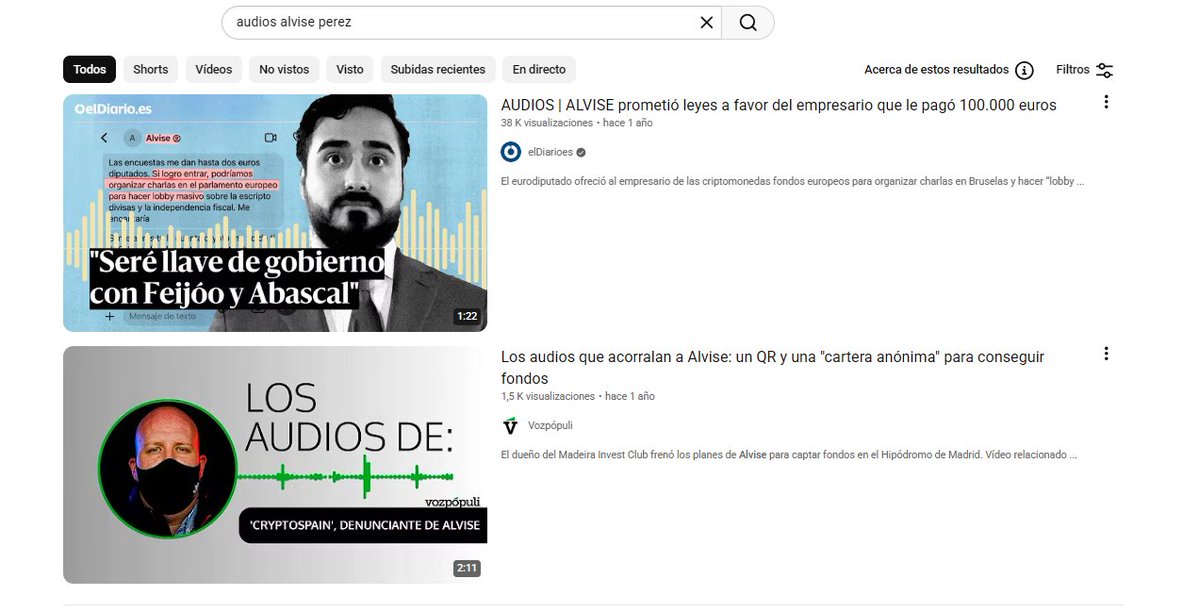1199x612 pixels.
Task: Open the three-dot menu for the Vozpópuli video
Action: (x=1106, y=353)
